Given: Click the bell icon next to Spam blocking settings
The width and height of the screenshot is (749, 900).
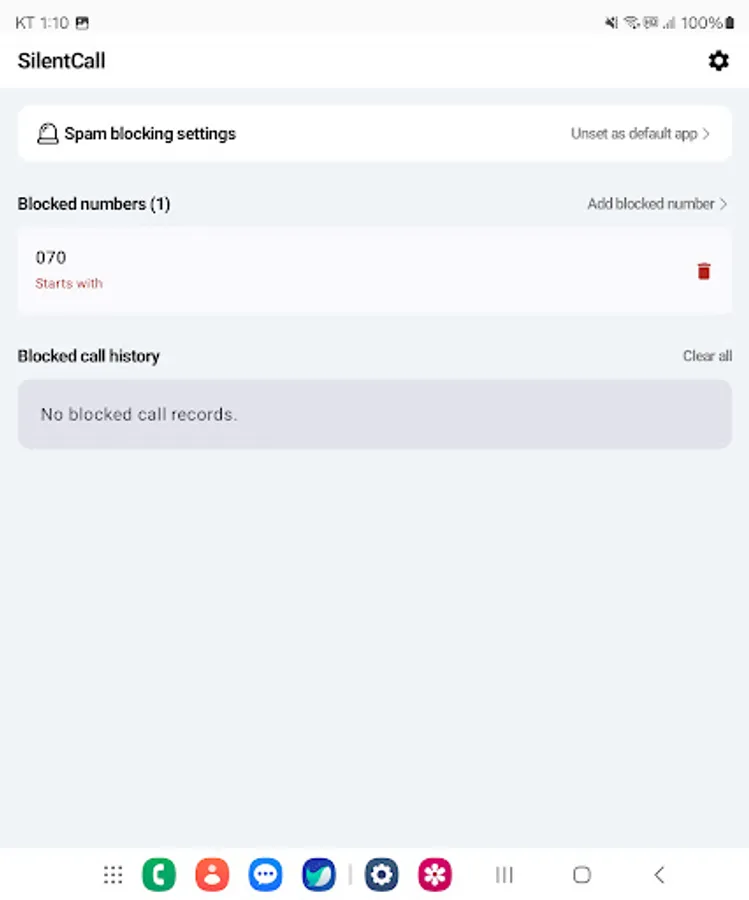Looking at the screenshot, I should [x=46, y=133].
